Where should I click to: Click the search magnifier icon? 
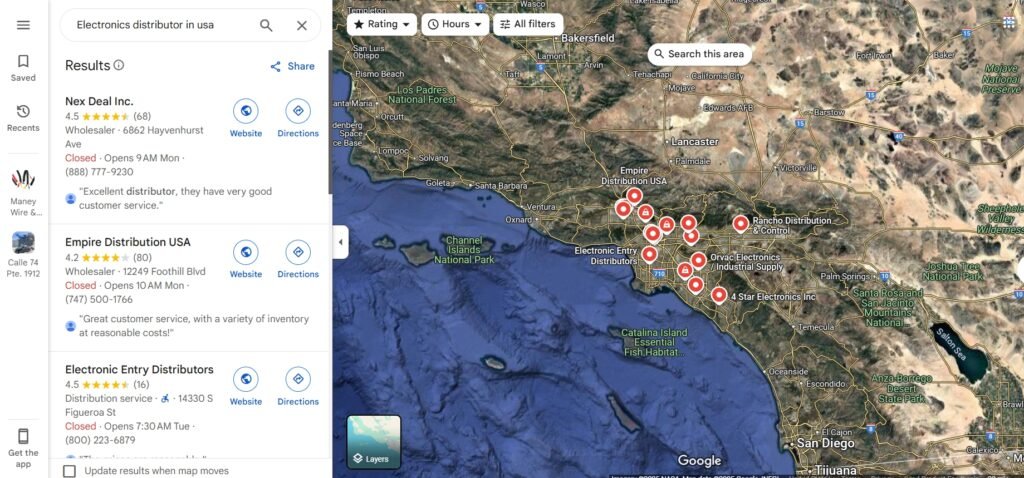[266, 25]
